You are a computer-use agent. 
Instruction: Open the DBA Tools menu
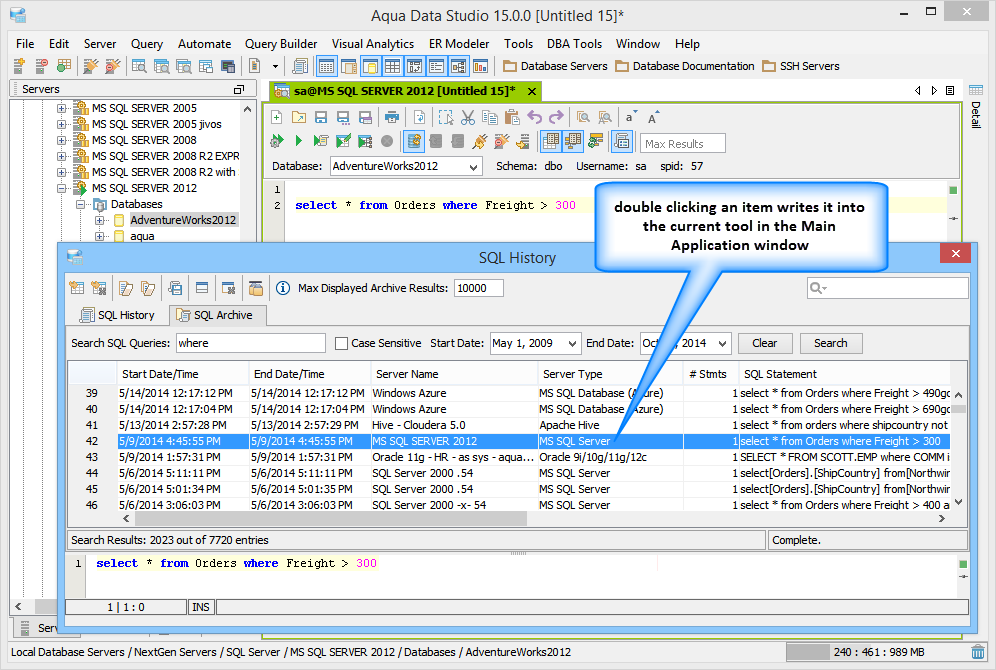(574, 44)
